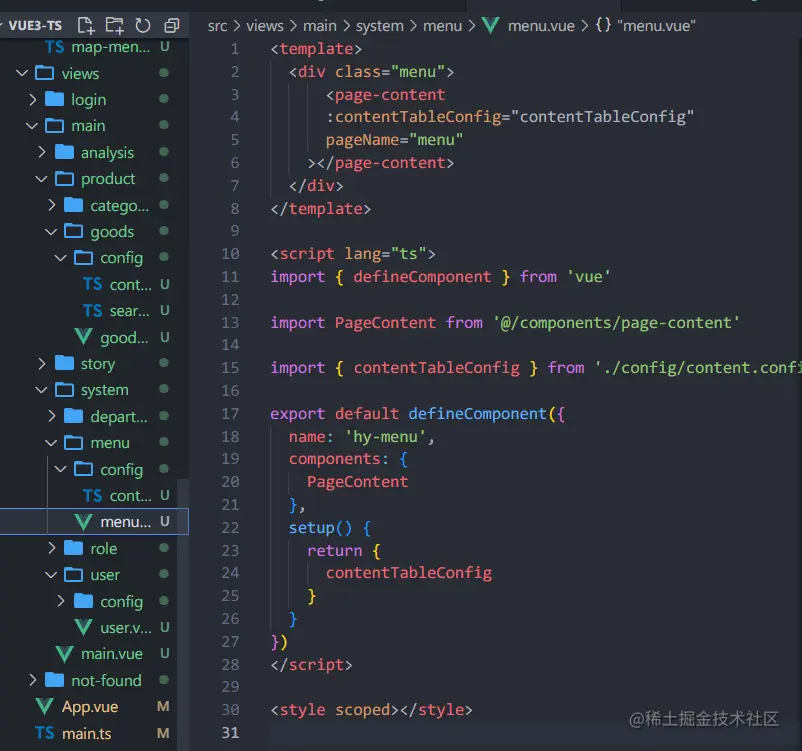
Task: Open main.vue in the explorer
Action: (112, 654)
